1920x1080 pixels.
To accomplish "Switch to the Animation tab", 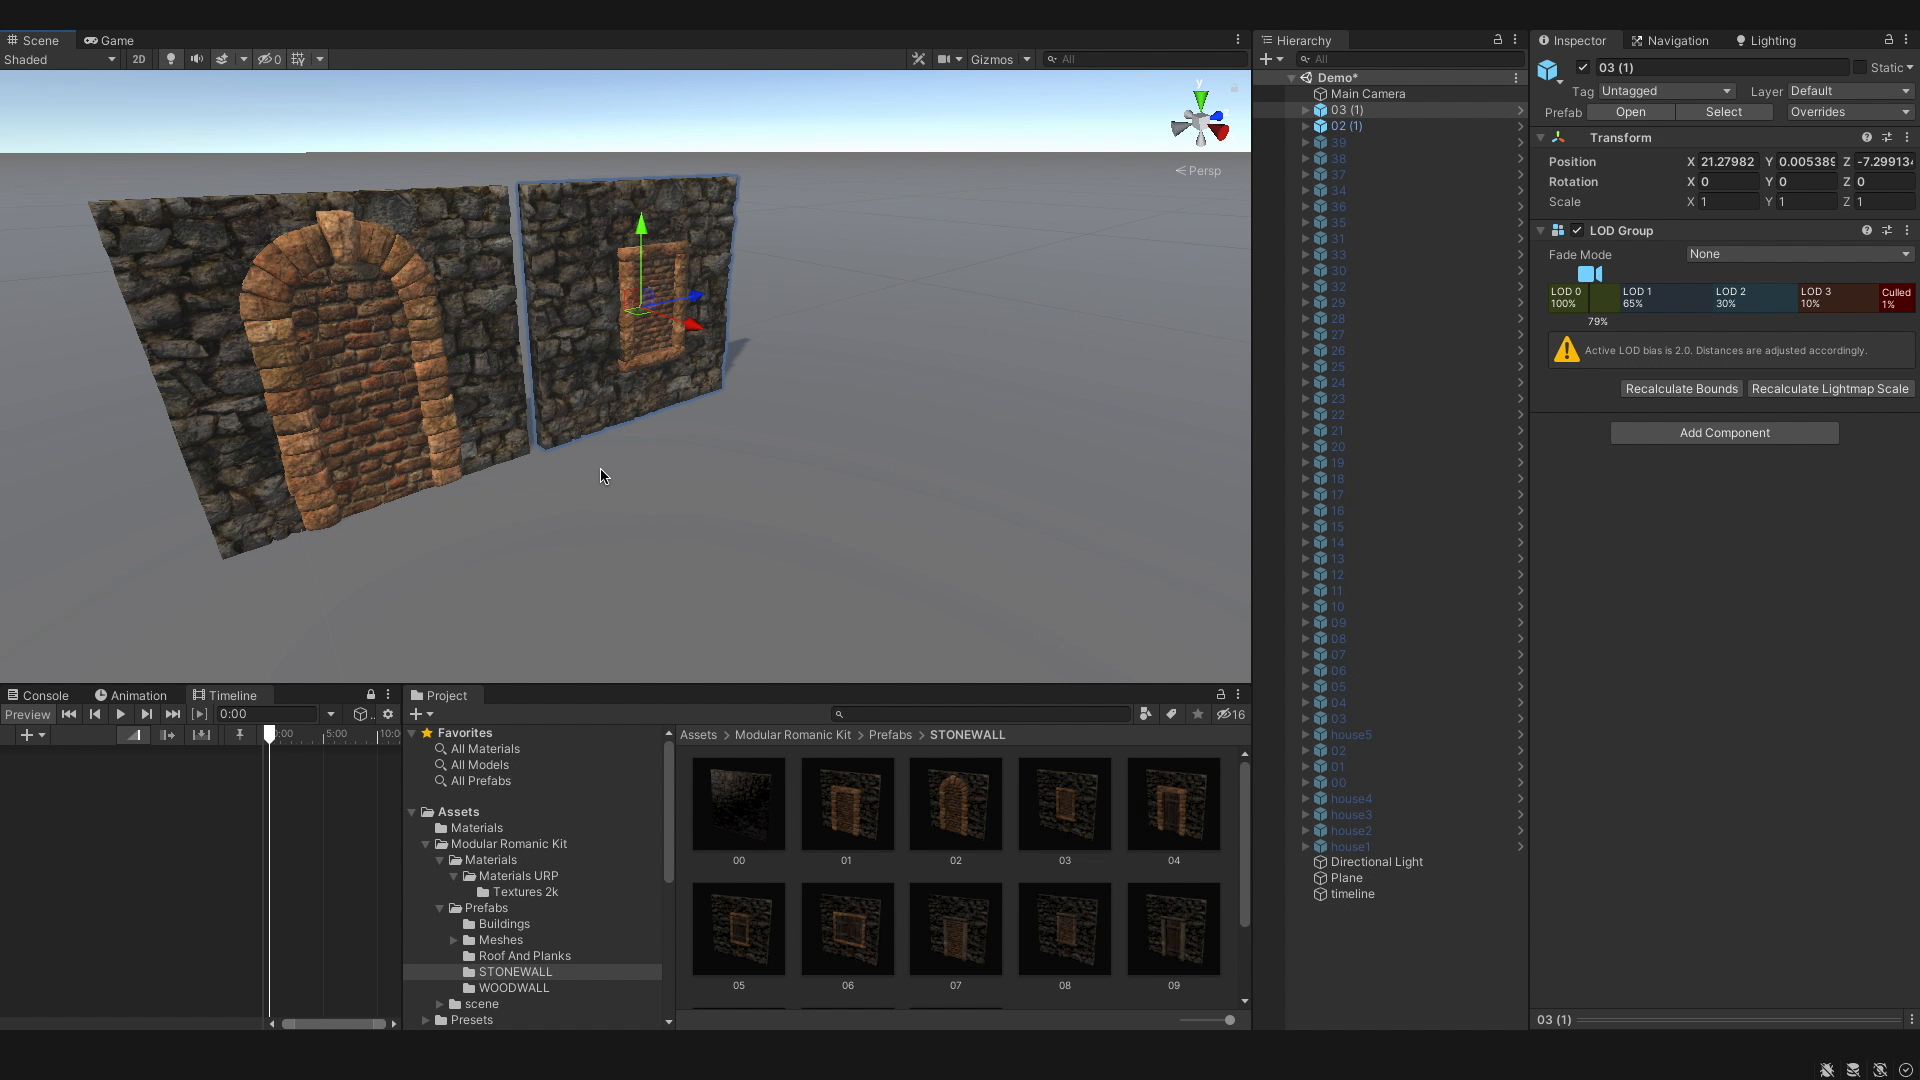I will [x=131, y=695].
